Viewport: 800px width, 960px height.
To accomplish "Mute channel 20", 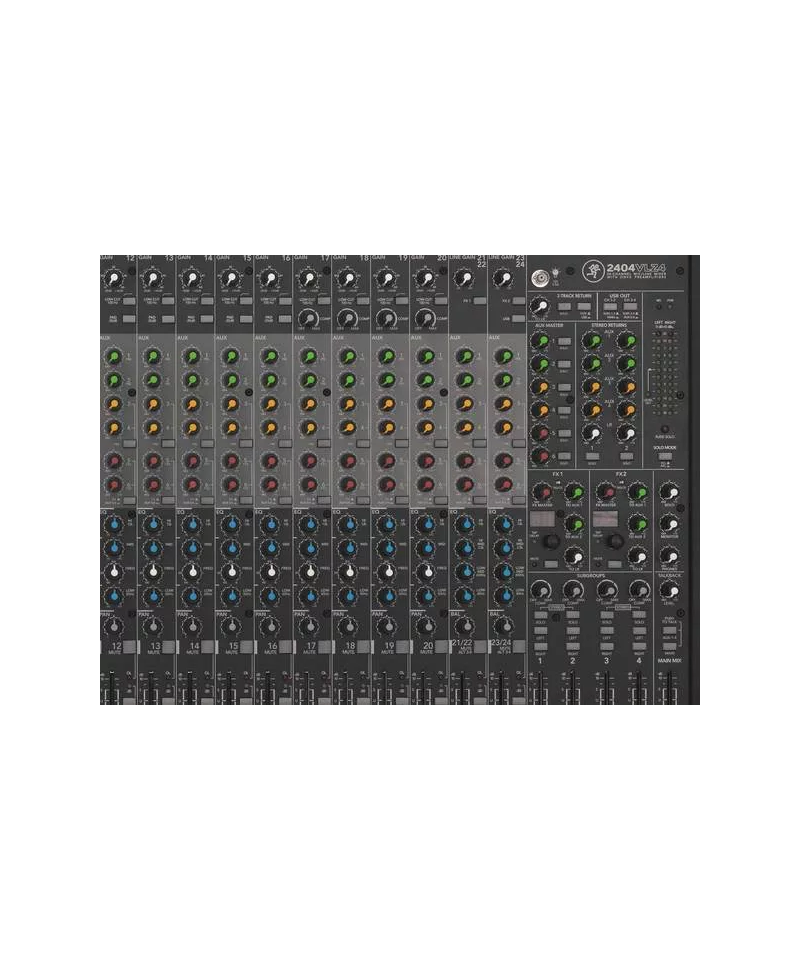I will coord(440,646).
